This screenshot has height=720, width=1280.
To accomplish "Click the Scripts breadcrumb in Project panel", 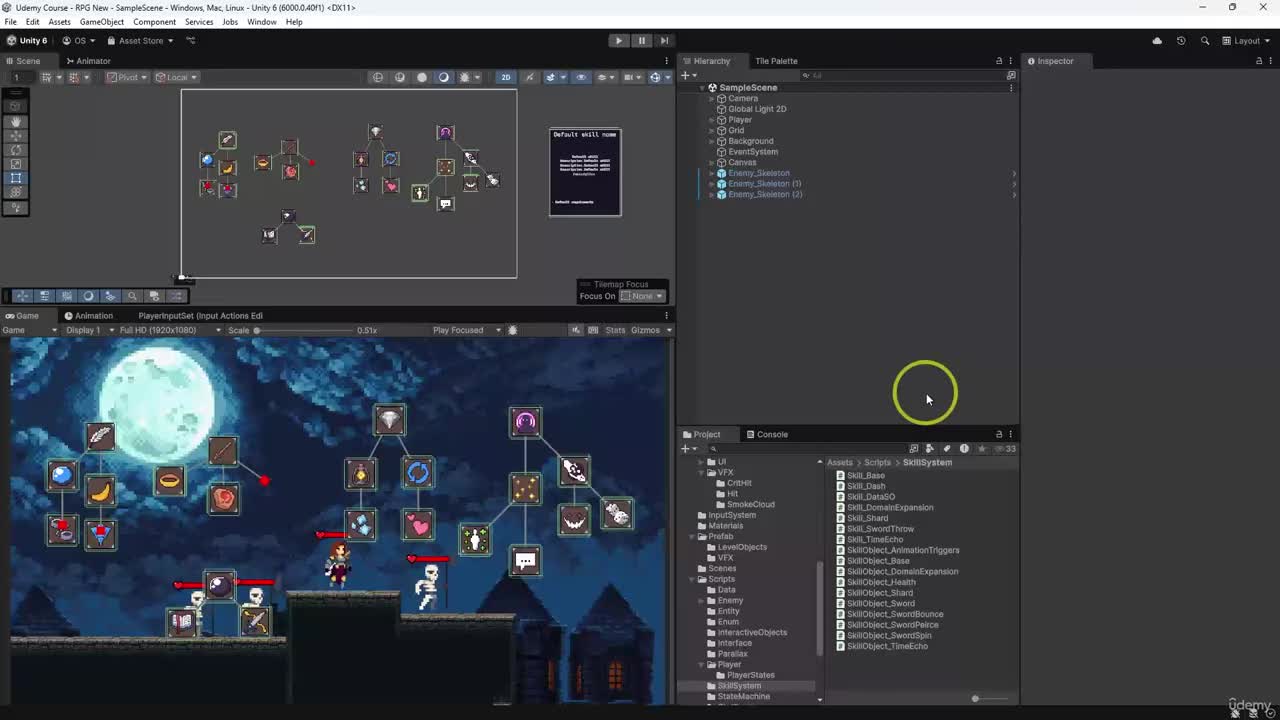I will (877, 463).
